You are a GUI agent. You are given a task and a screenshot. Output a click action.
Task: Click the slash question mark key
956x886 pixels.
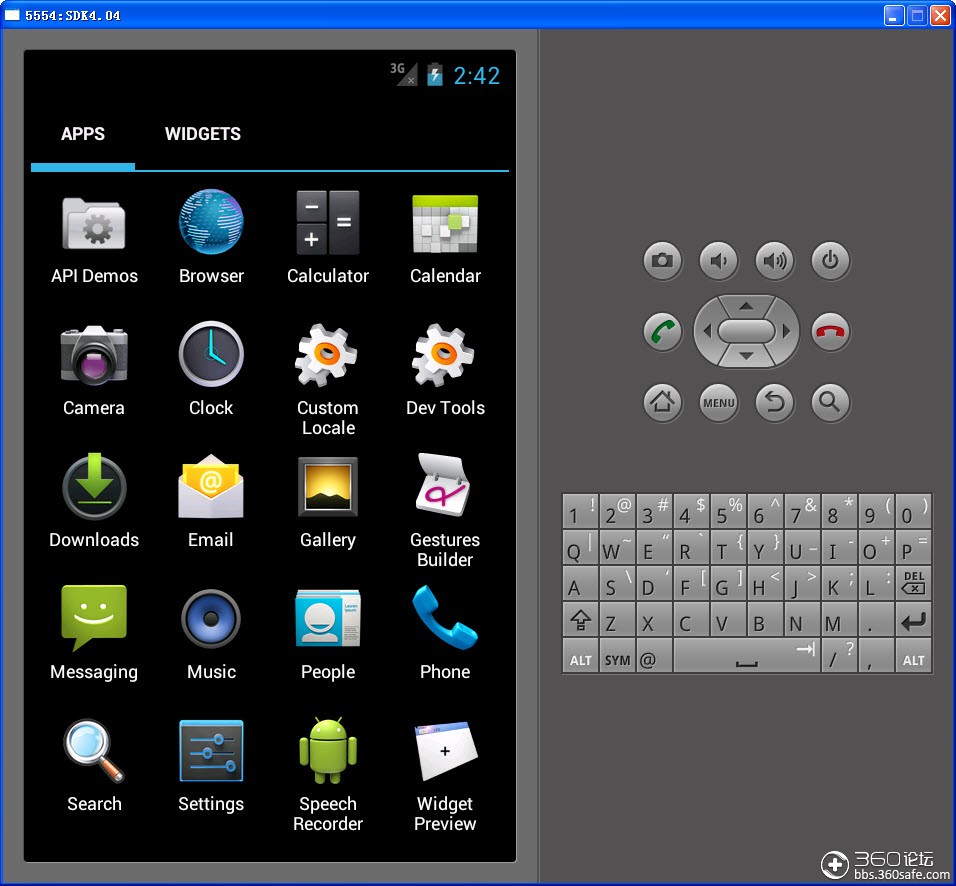[839, 656]
